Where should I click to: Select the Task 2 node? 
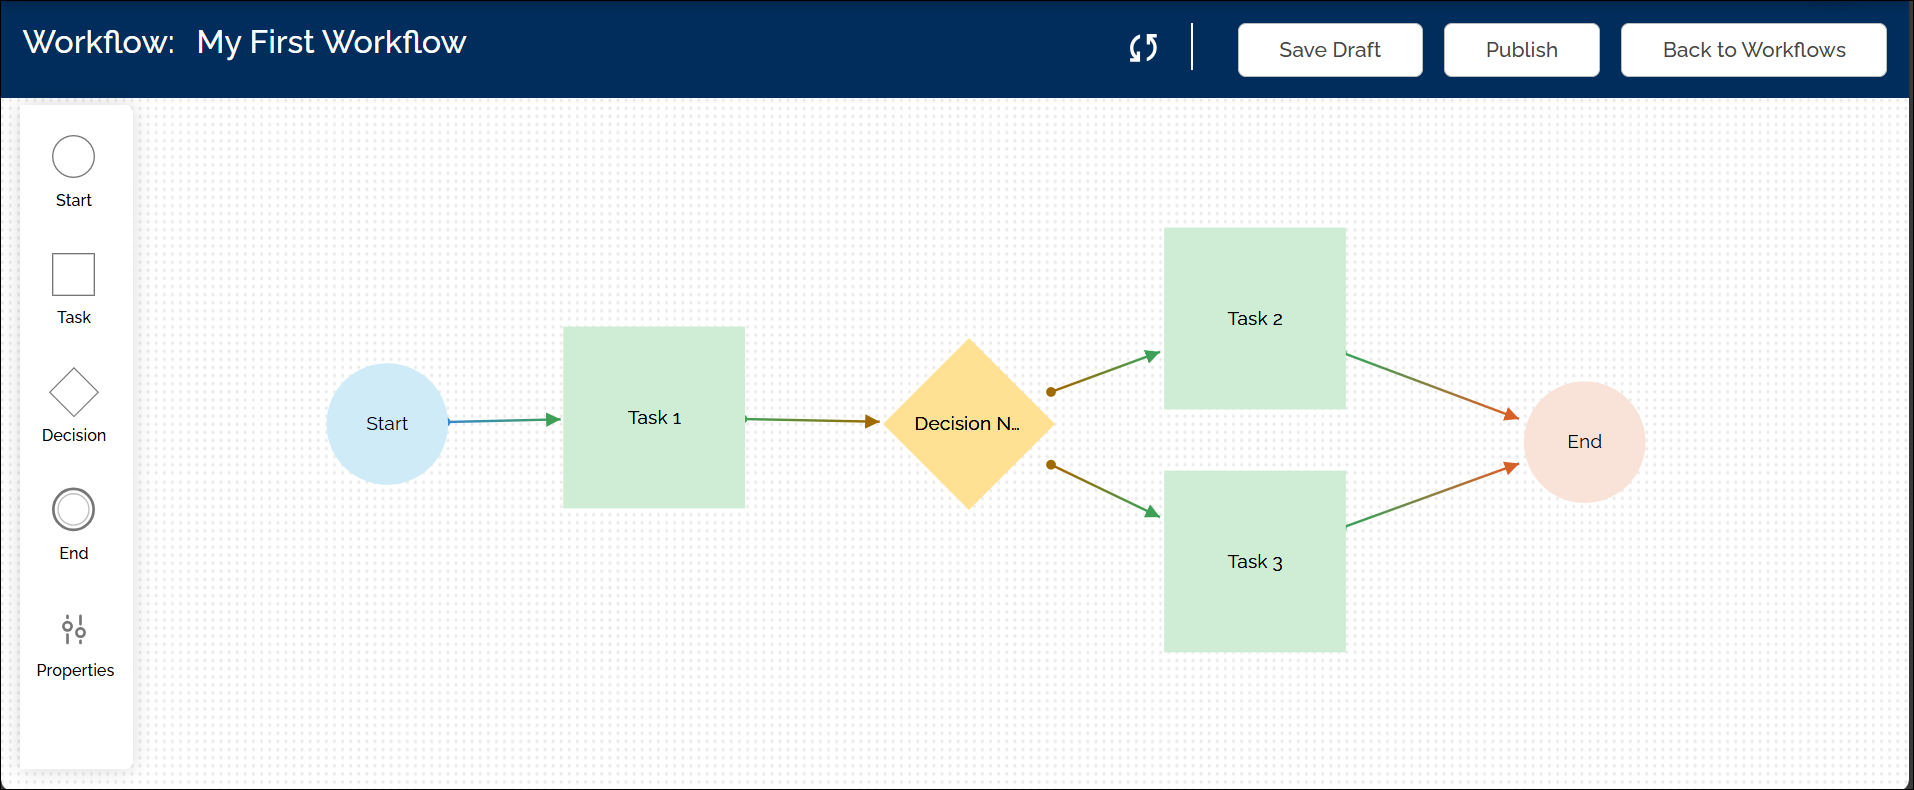coord(1254,319)
